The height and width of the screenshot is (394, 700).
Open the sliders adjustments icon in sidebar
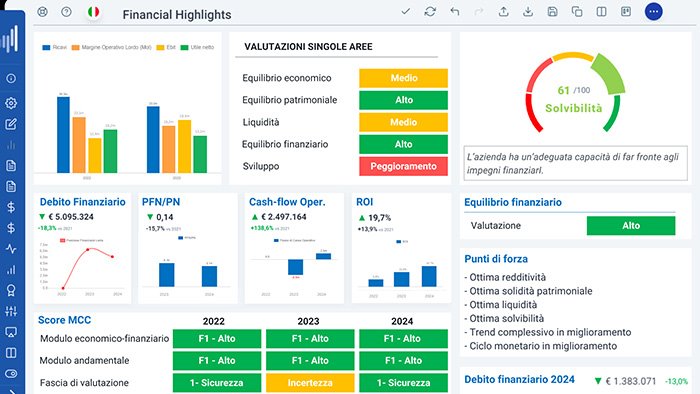pos(11,311)
